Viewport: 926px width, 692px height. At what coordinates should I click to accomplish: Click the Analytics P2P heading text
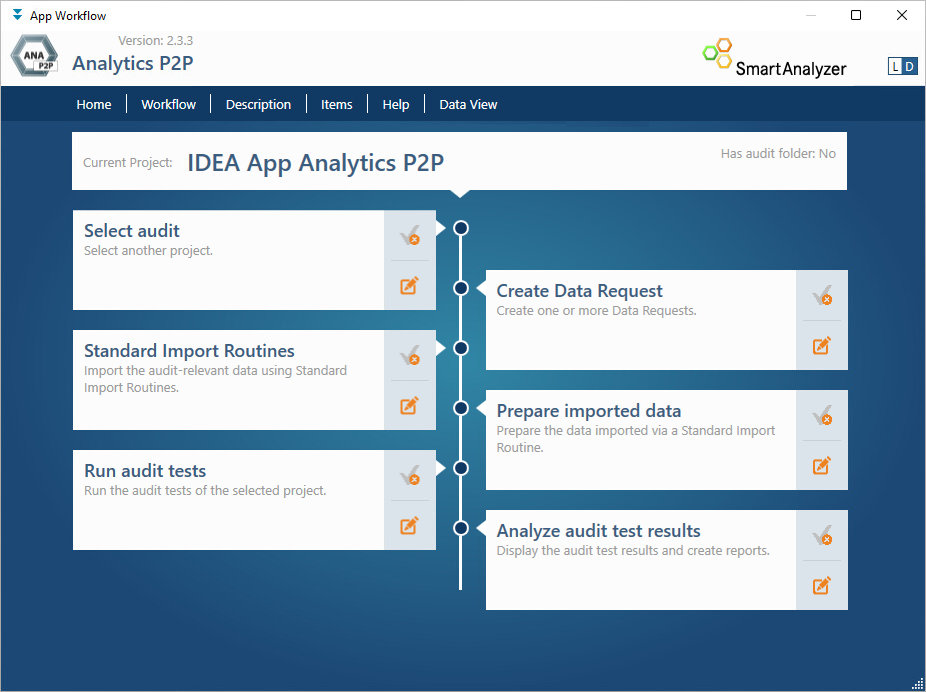(133, 63)
